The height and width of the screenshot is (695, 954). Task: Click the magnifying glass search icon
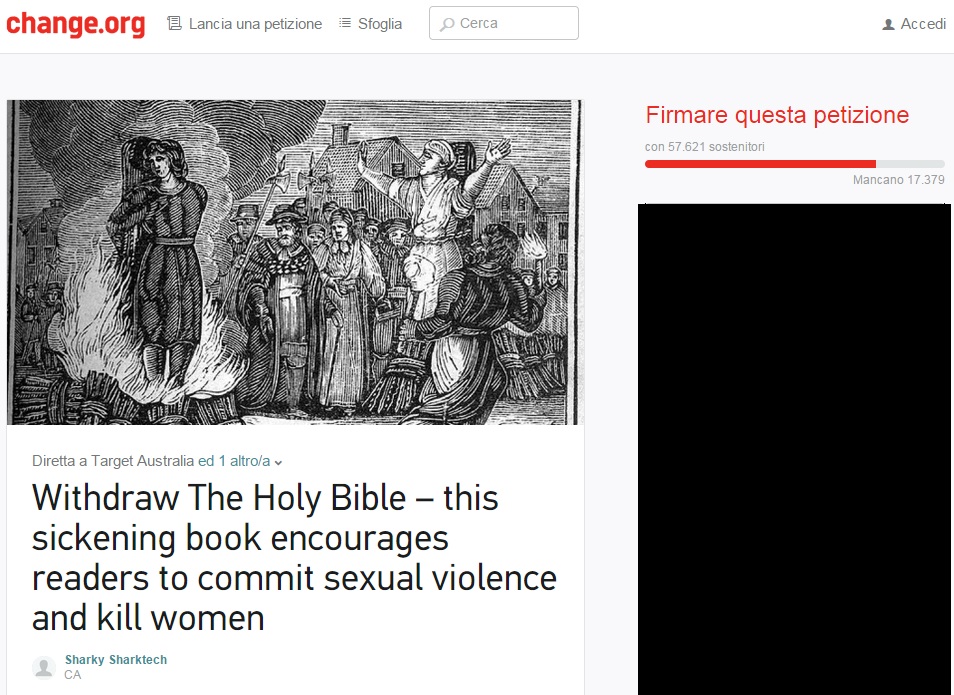click(447, 24)
